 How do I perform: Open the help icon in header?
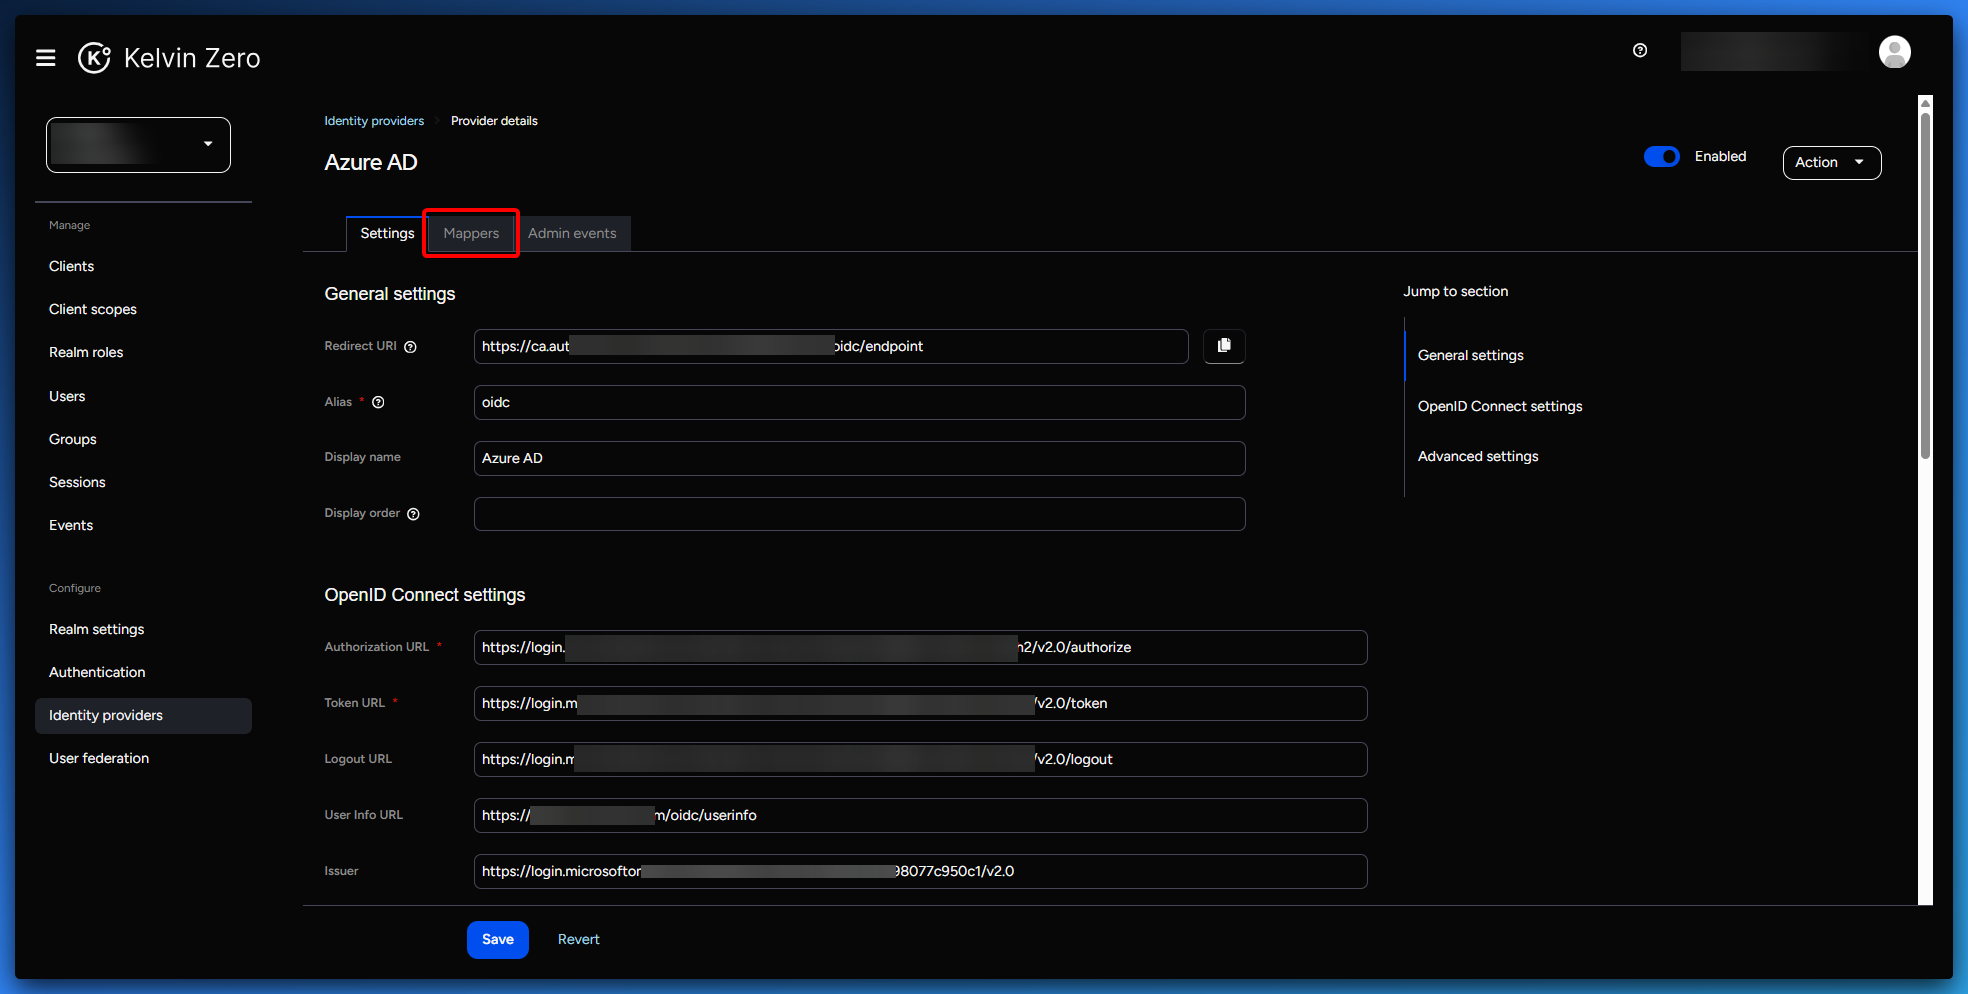click(1640, 50)
